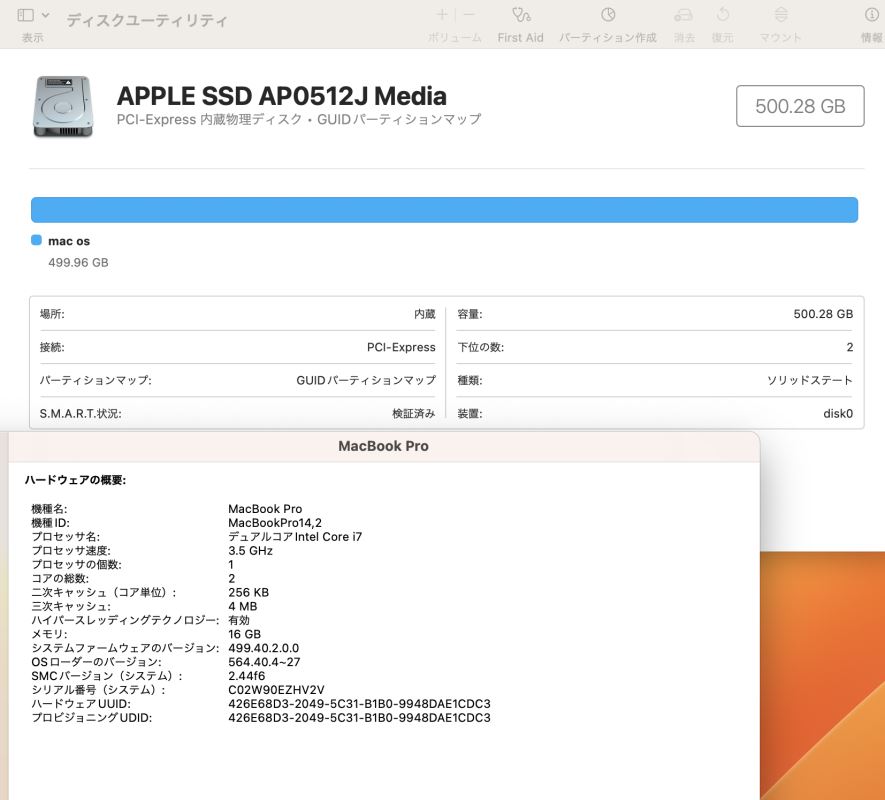Show disk info with the 情報 icon

tap(872, 15)
